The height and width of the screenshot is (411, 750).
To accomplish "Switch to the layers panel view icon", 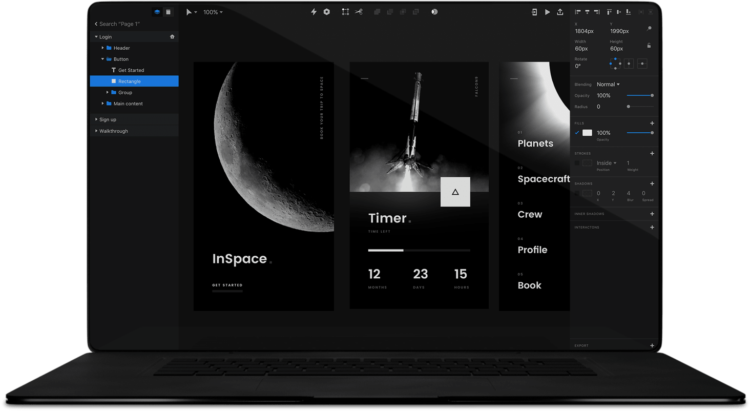I will [157, 12].
